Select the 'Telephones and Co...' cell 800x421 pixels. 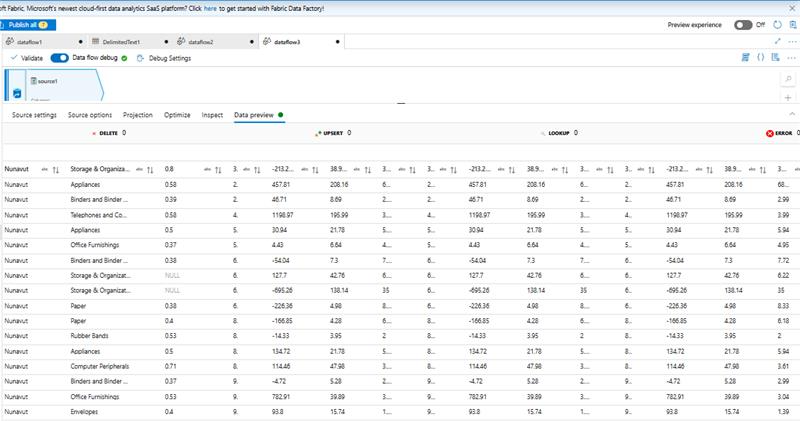click(x=98, y=215)
